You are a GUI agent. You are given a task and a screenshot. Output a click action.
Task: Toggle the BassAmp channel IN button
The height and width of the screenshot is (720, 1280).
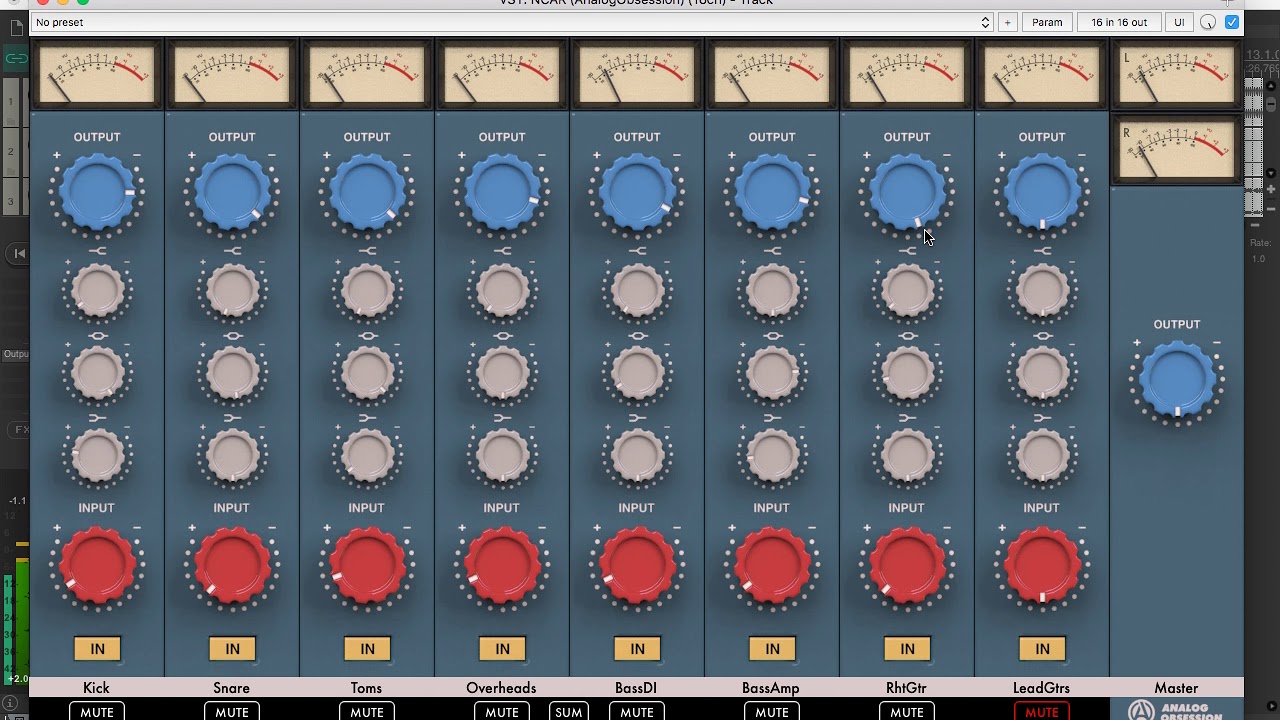772,649
